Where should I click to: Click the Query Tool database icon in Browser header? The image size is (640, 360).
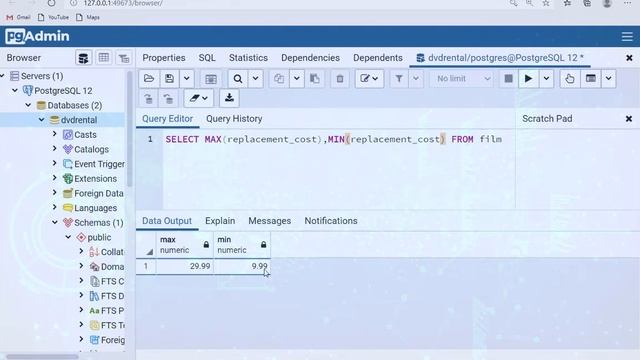coord(83,58)
